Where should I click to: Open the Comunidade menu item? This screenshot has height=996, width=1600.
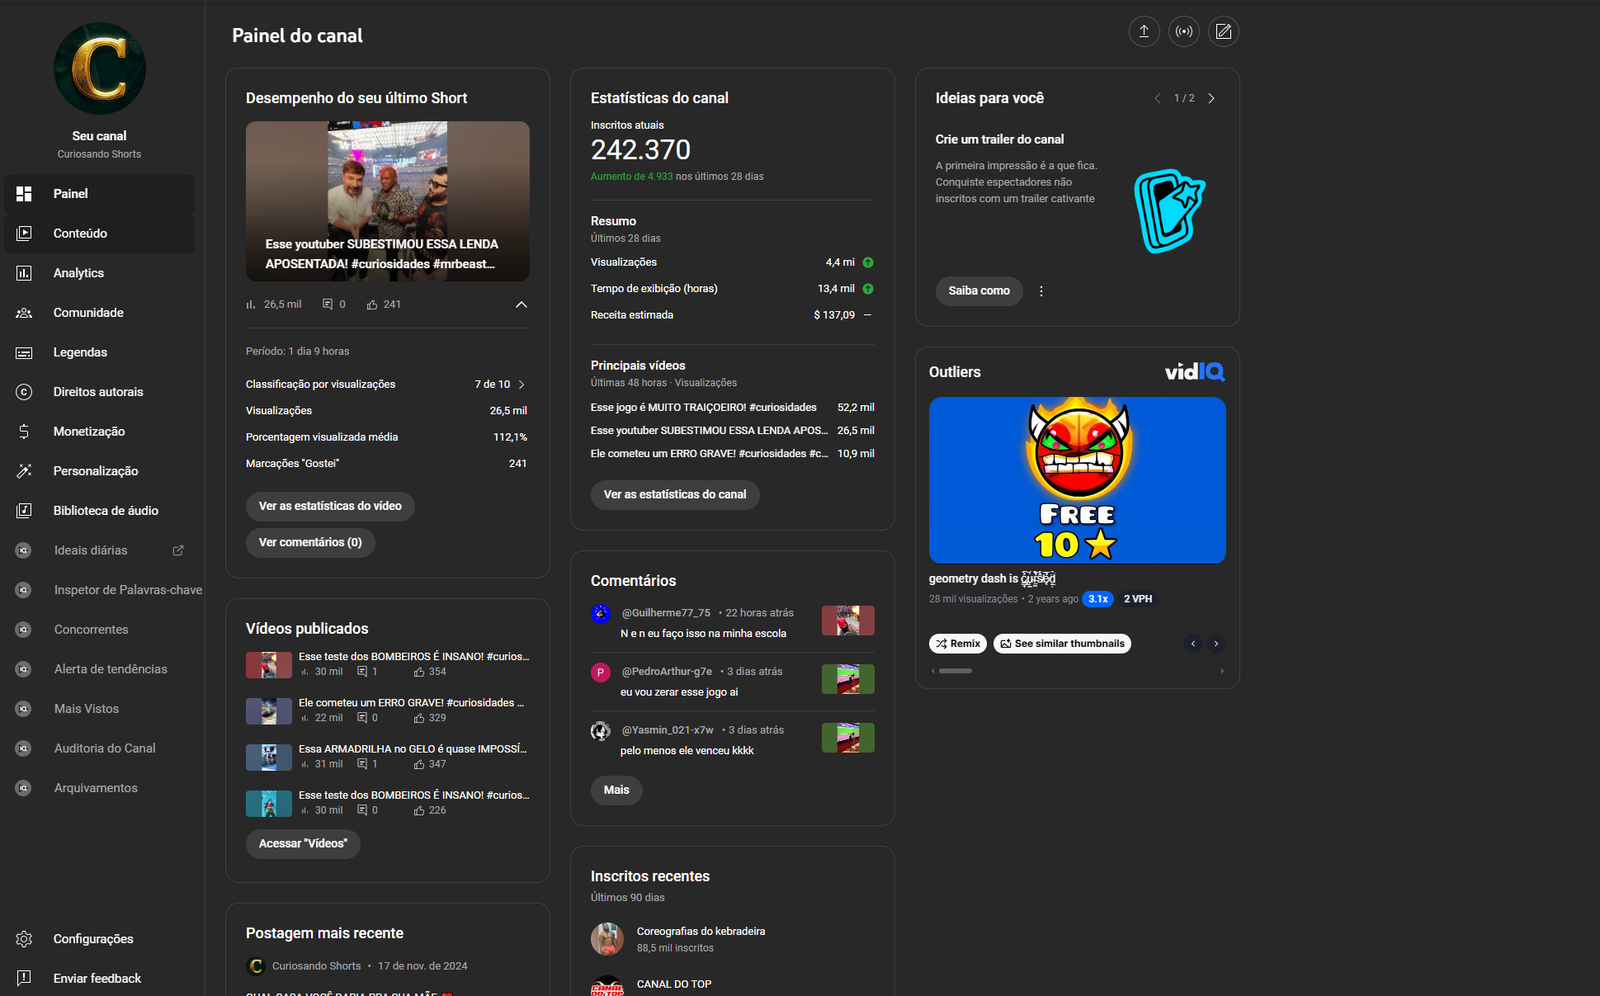pyautogui.click(x=100, y=313)
